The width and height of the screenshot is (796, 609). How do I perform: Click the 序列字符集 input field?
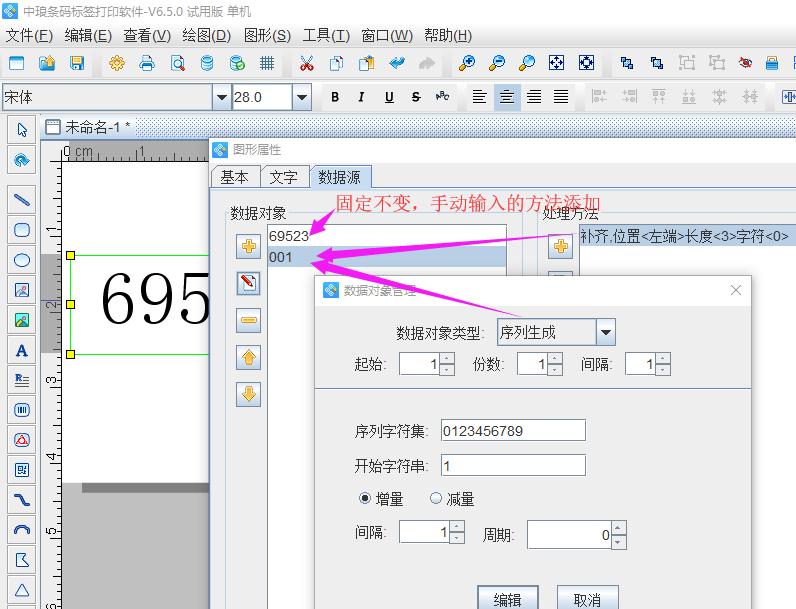(x=513, y=430)
